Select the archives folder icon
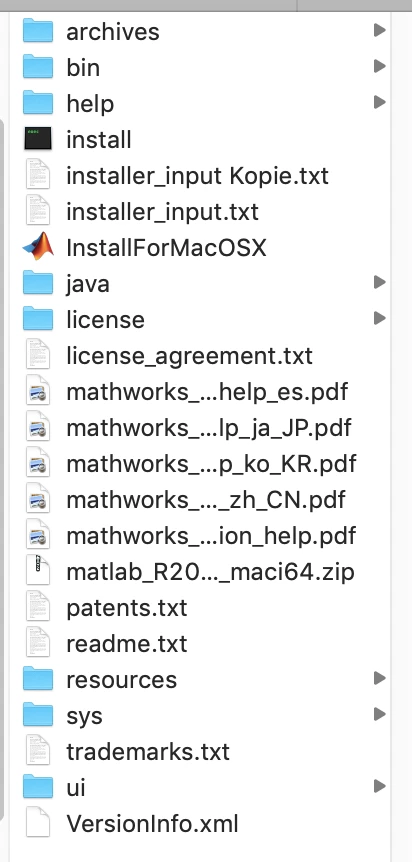 [x=38, y=31]
